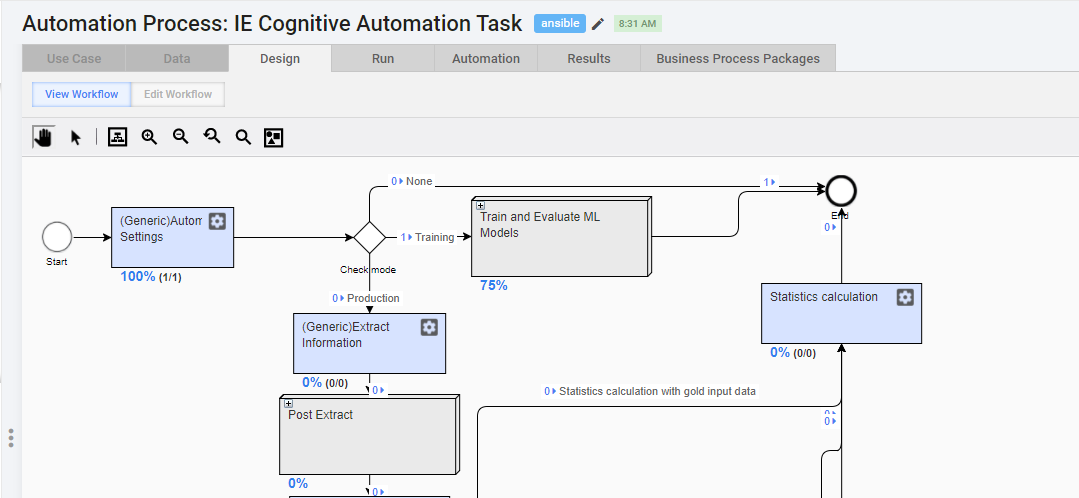Viewport: 1079px width, 498px height.
Task: Click the auto-layout hierarchy diagram icon
Action: coord(118,138)
